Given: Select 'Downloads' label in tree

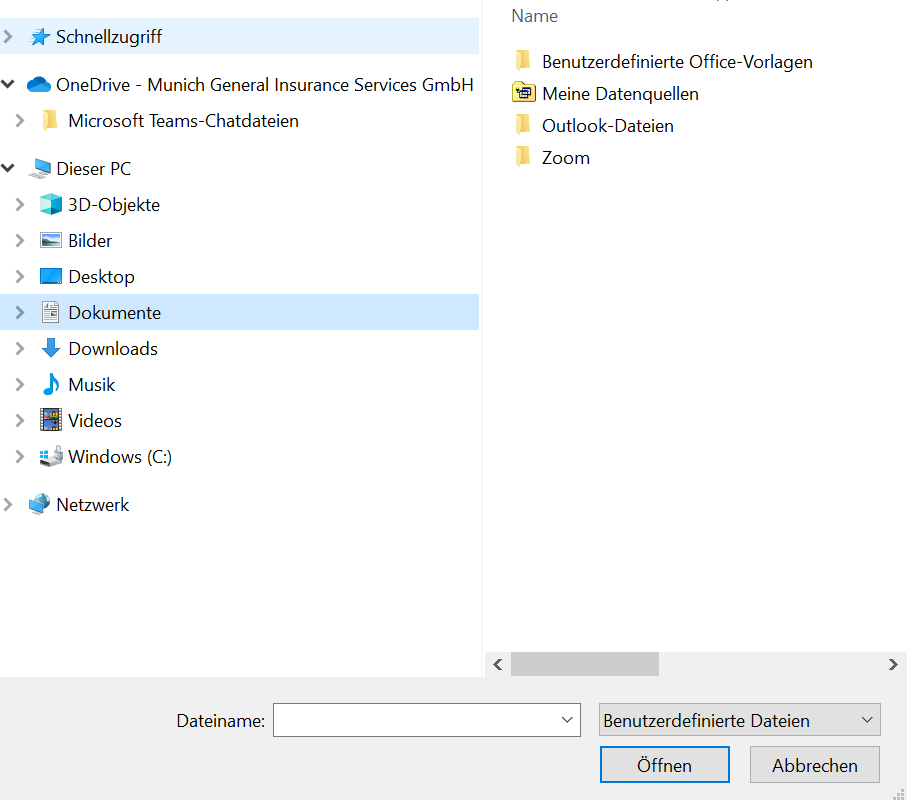Looking at the screenshot, I should 113,349.
